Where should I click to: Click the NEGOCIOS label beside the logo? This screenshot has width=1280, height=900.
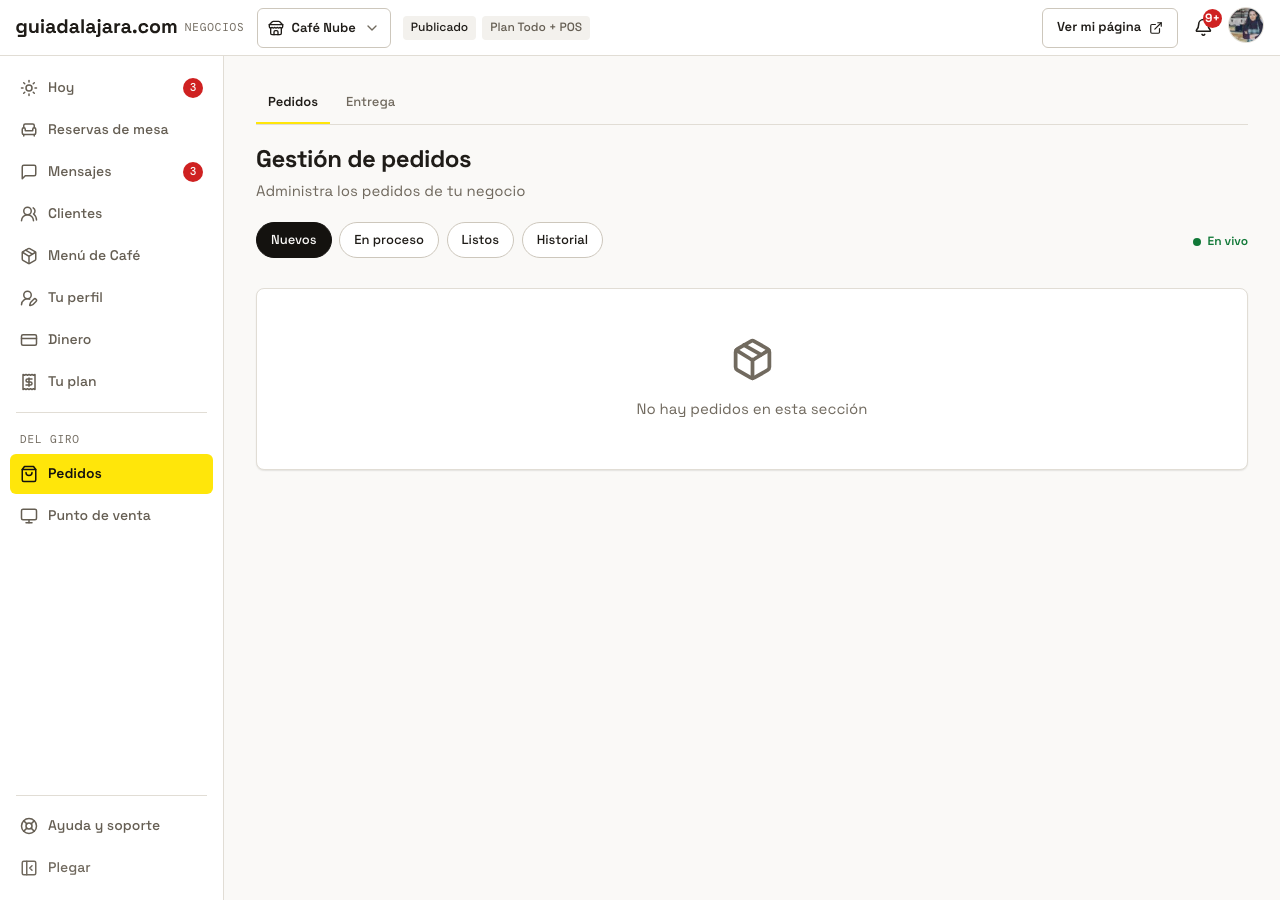tap(214, 28)
